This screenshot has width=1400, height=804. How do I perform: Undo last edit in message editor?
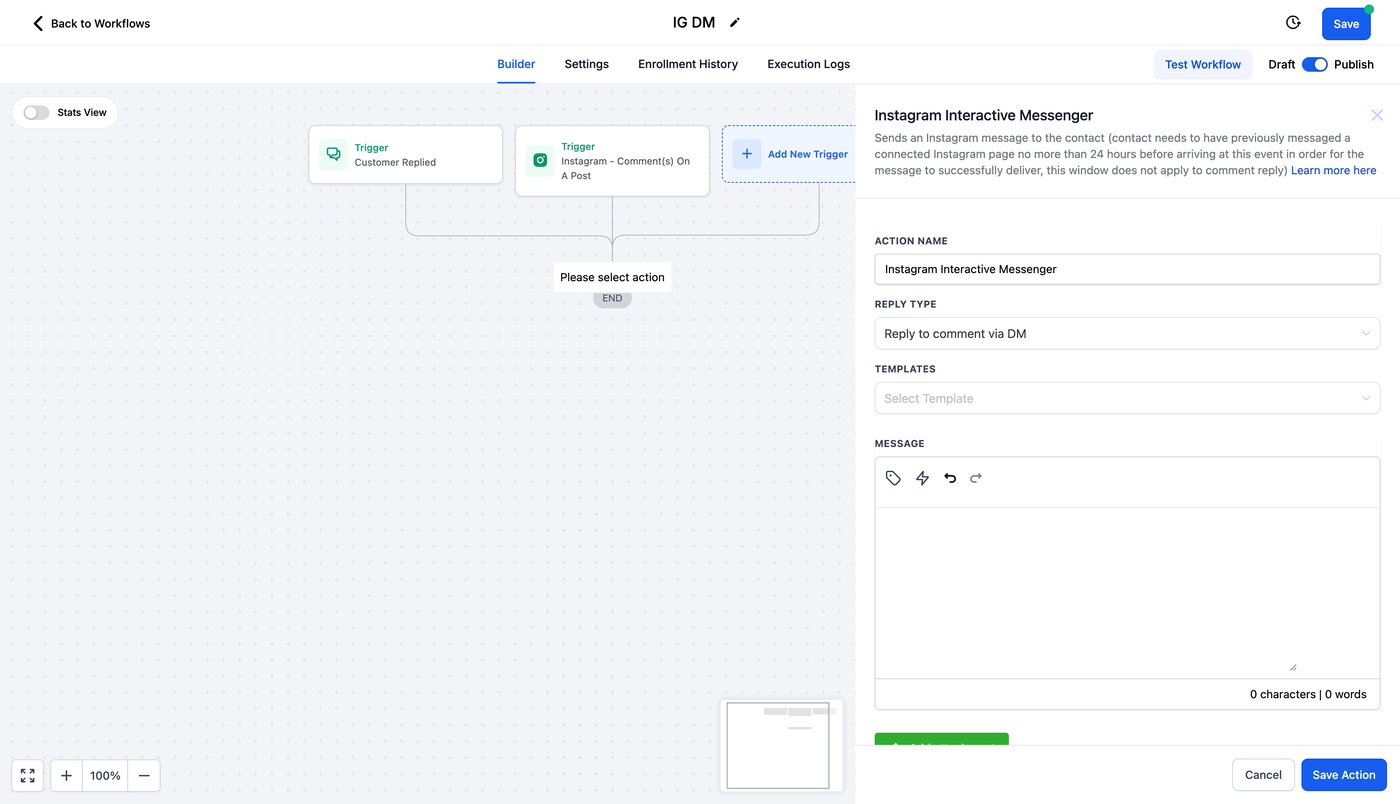[950, 478]
